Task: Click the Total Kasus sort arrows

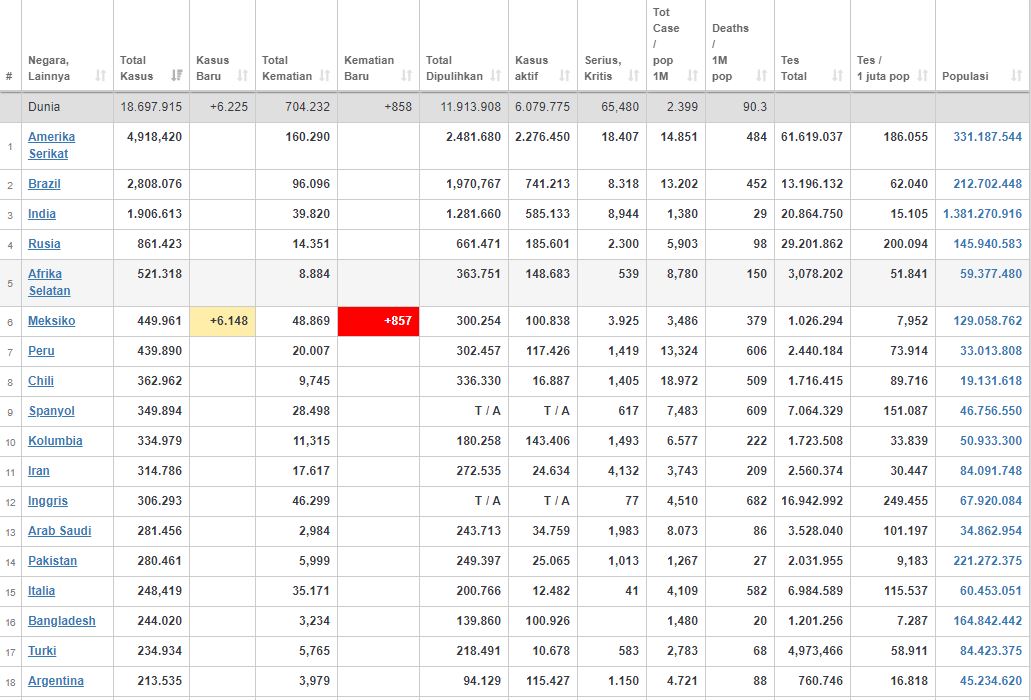Action: point(177,76)
